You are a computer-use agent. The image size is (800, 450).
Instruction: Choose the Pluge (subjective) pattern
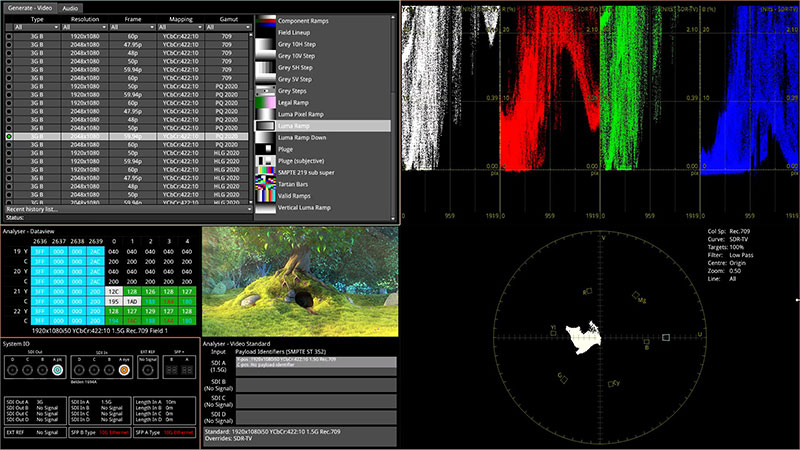pyautogui.click(x=266, y=159)
